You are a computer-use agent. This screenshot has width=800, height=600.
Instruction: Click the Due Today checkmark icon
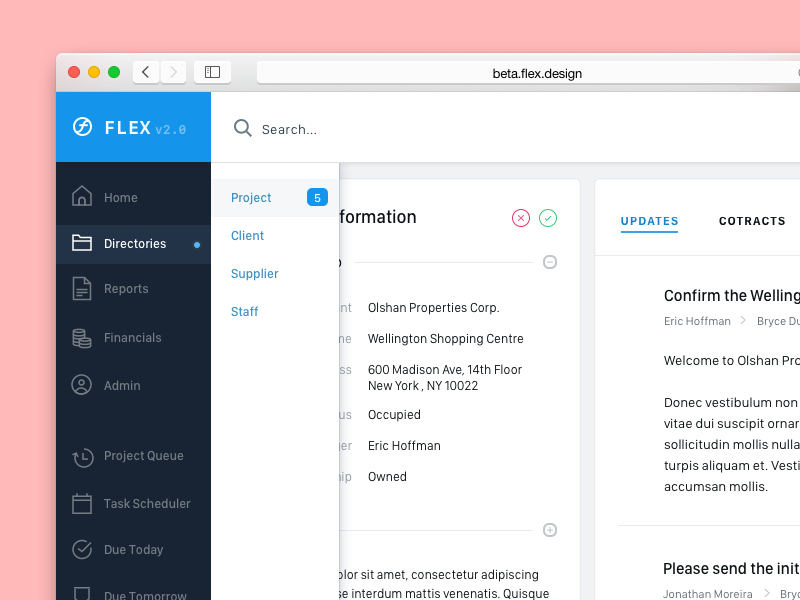[x=82, y=549]
